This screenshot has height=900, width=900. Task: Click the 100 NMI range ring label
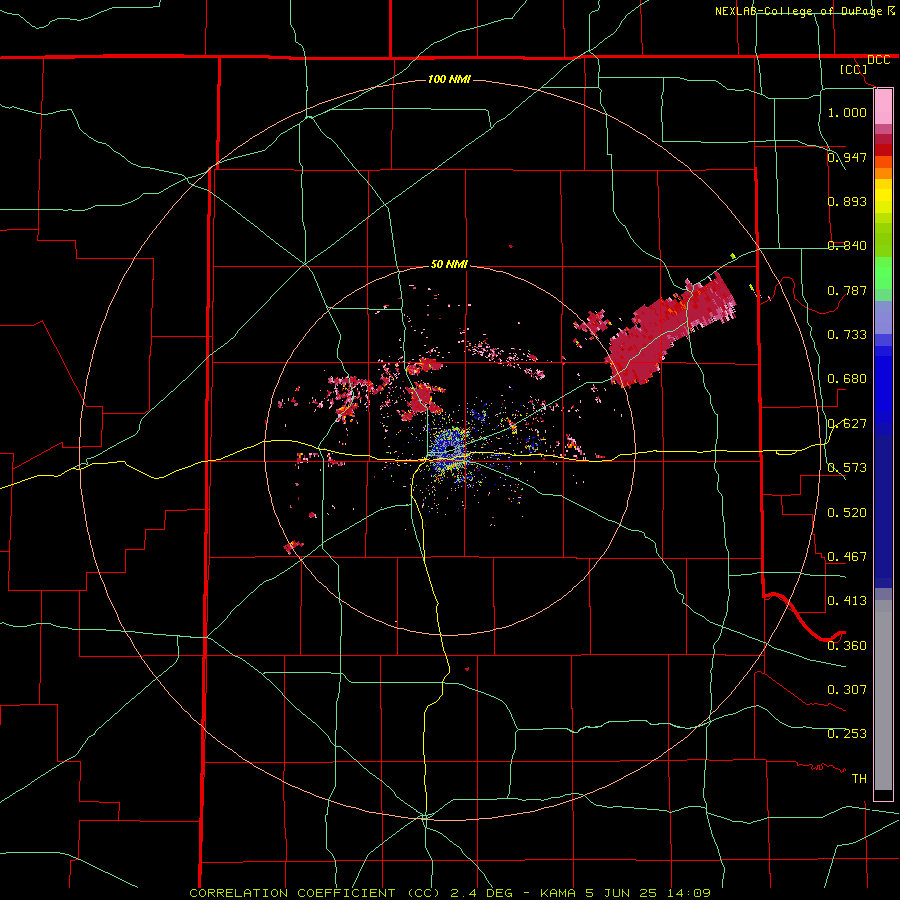coord(449,79)
